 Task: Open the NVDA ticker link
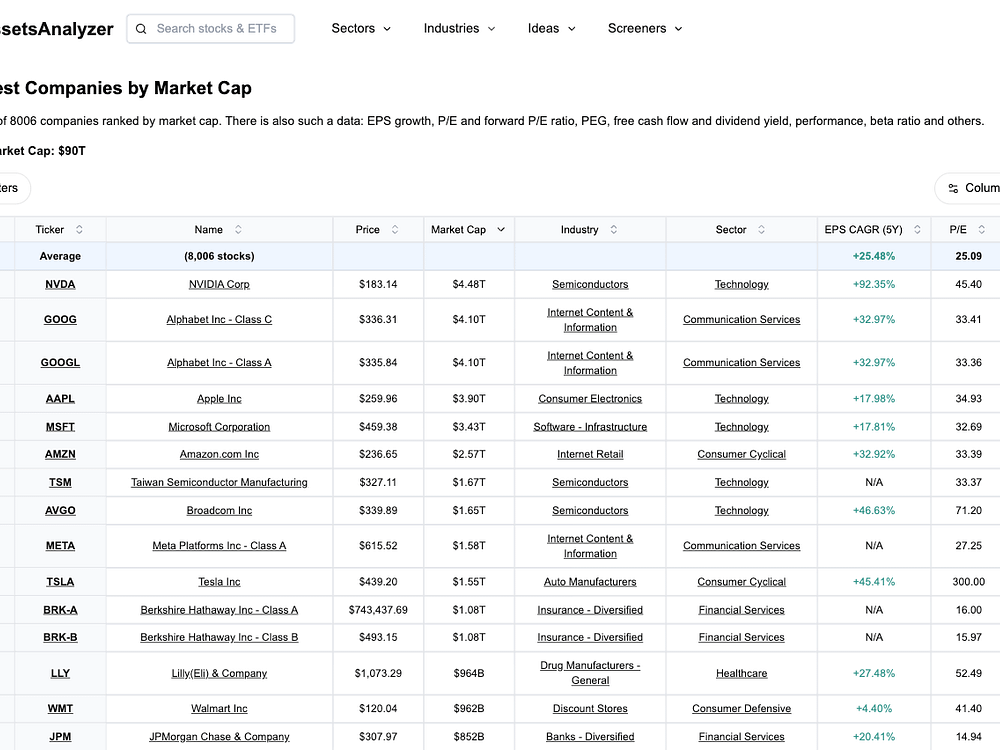(60, 284)
